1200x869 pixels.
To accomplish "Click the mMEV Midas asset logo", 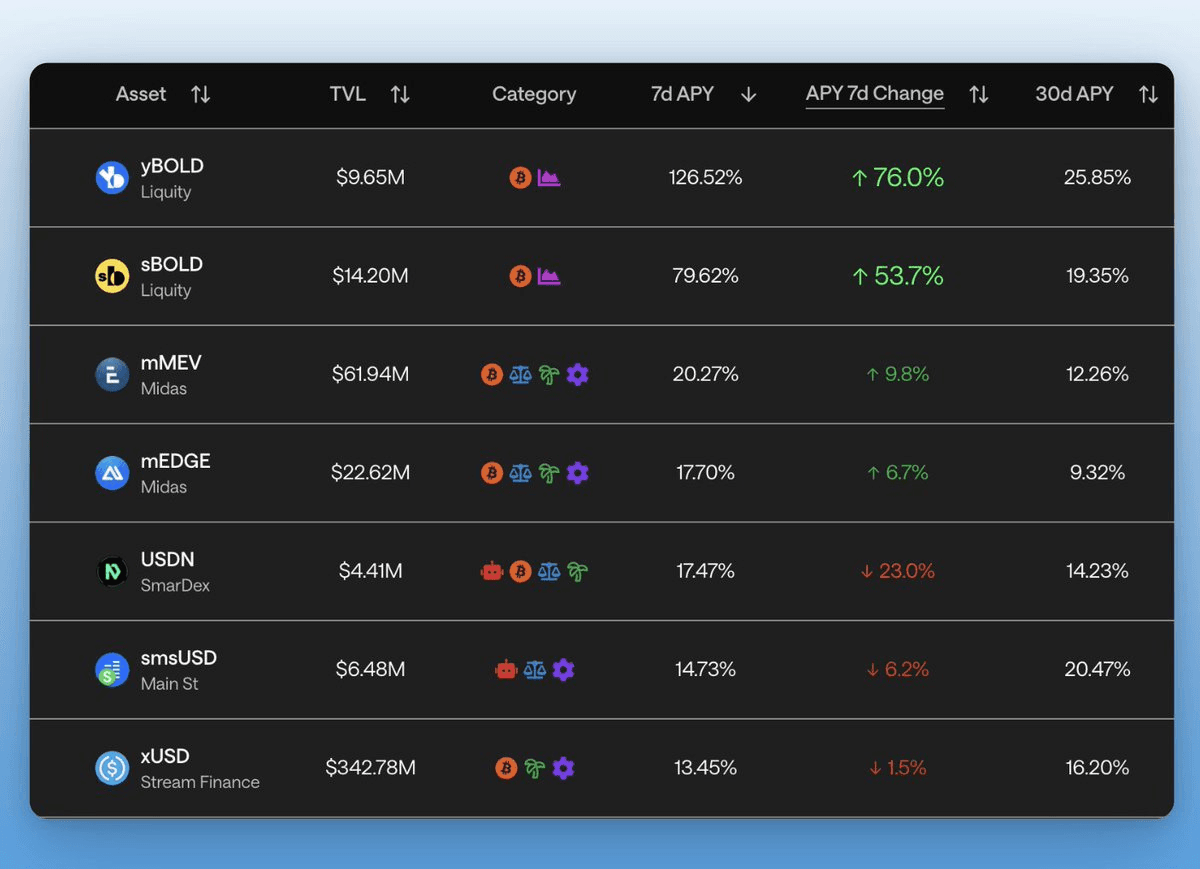I will click(112, 374).
